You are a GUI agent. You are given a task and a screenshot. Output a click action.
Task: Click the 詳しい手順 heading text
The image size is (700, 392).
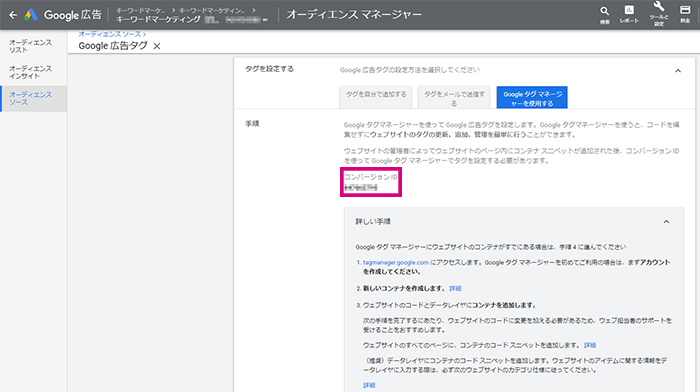click(373, 221)
